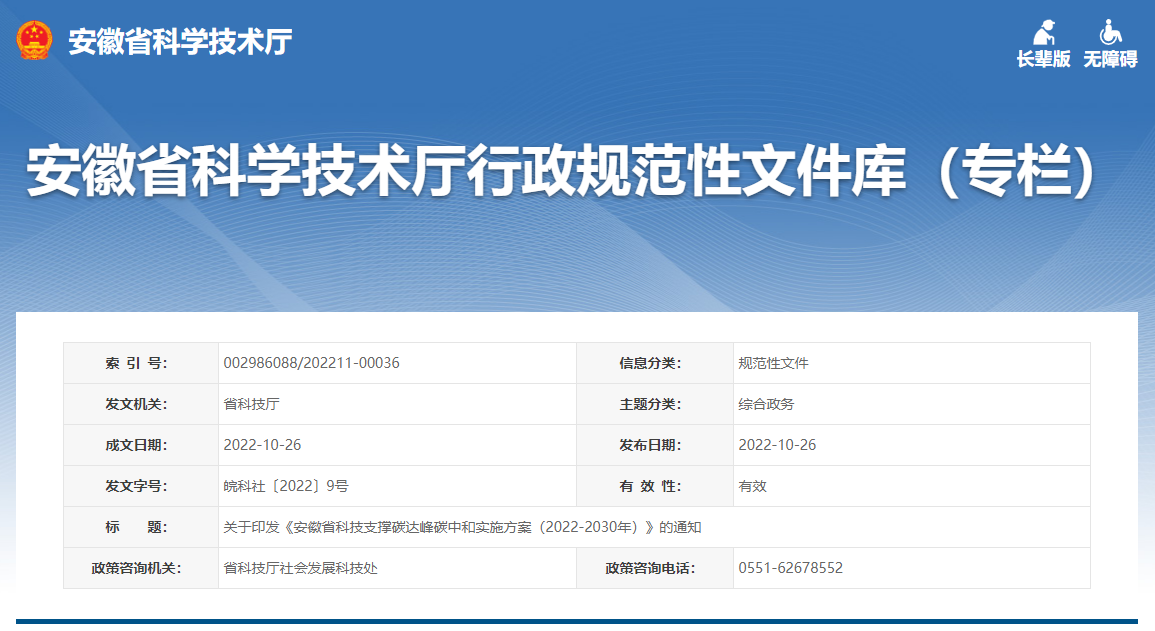
Task: Click the national emblem logo
Action: (x=33, y=39)
